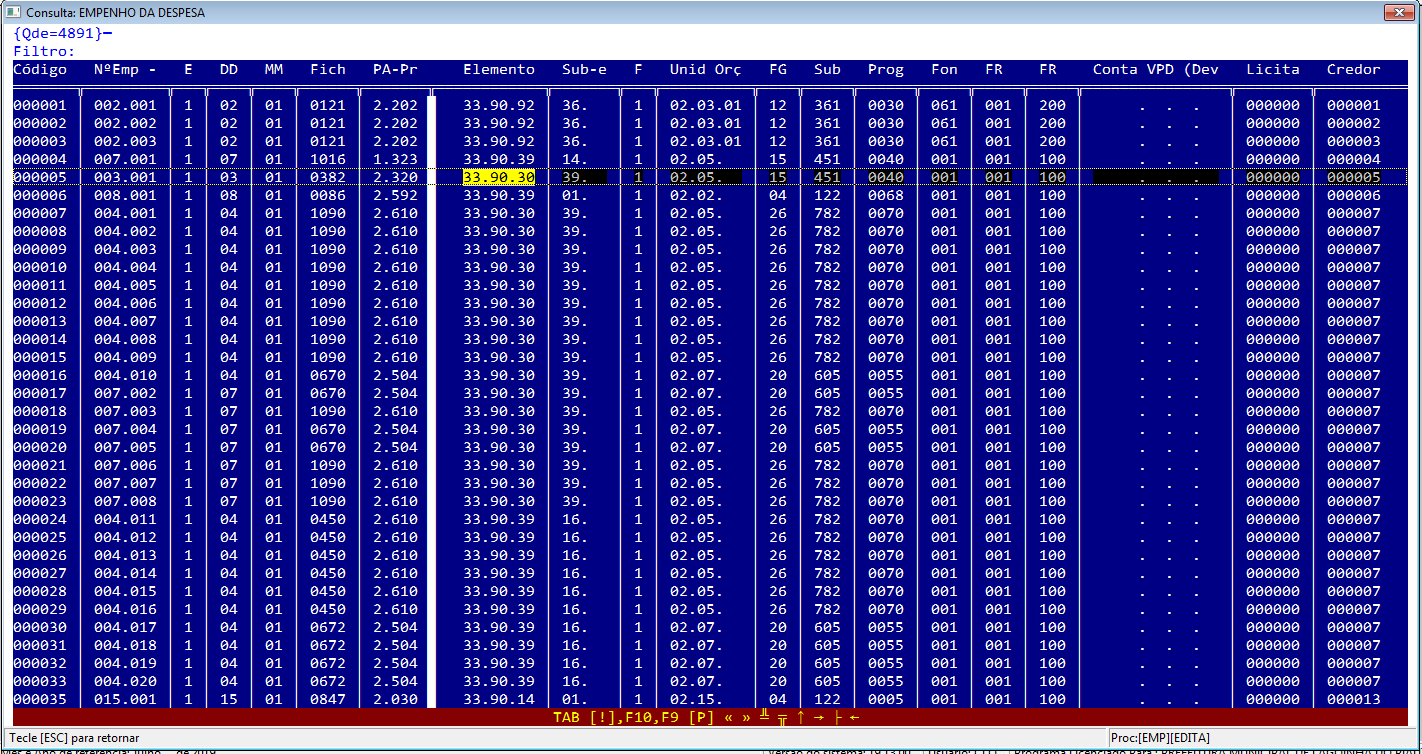Image resolution: width=1422 pixels, height=754 pixels.
Task: Click the Sub-e column header
Action: (x=584, y=70)
